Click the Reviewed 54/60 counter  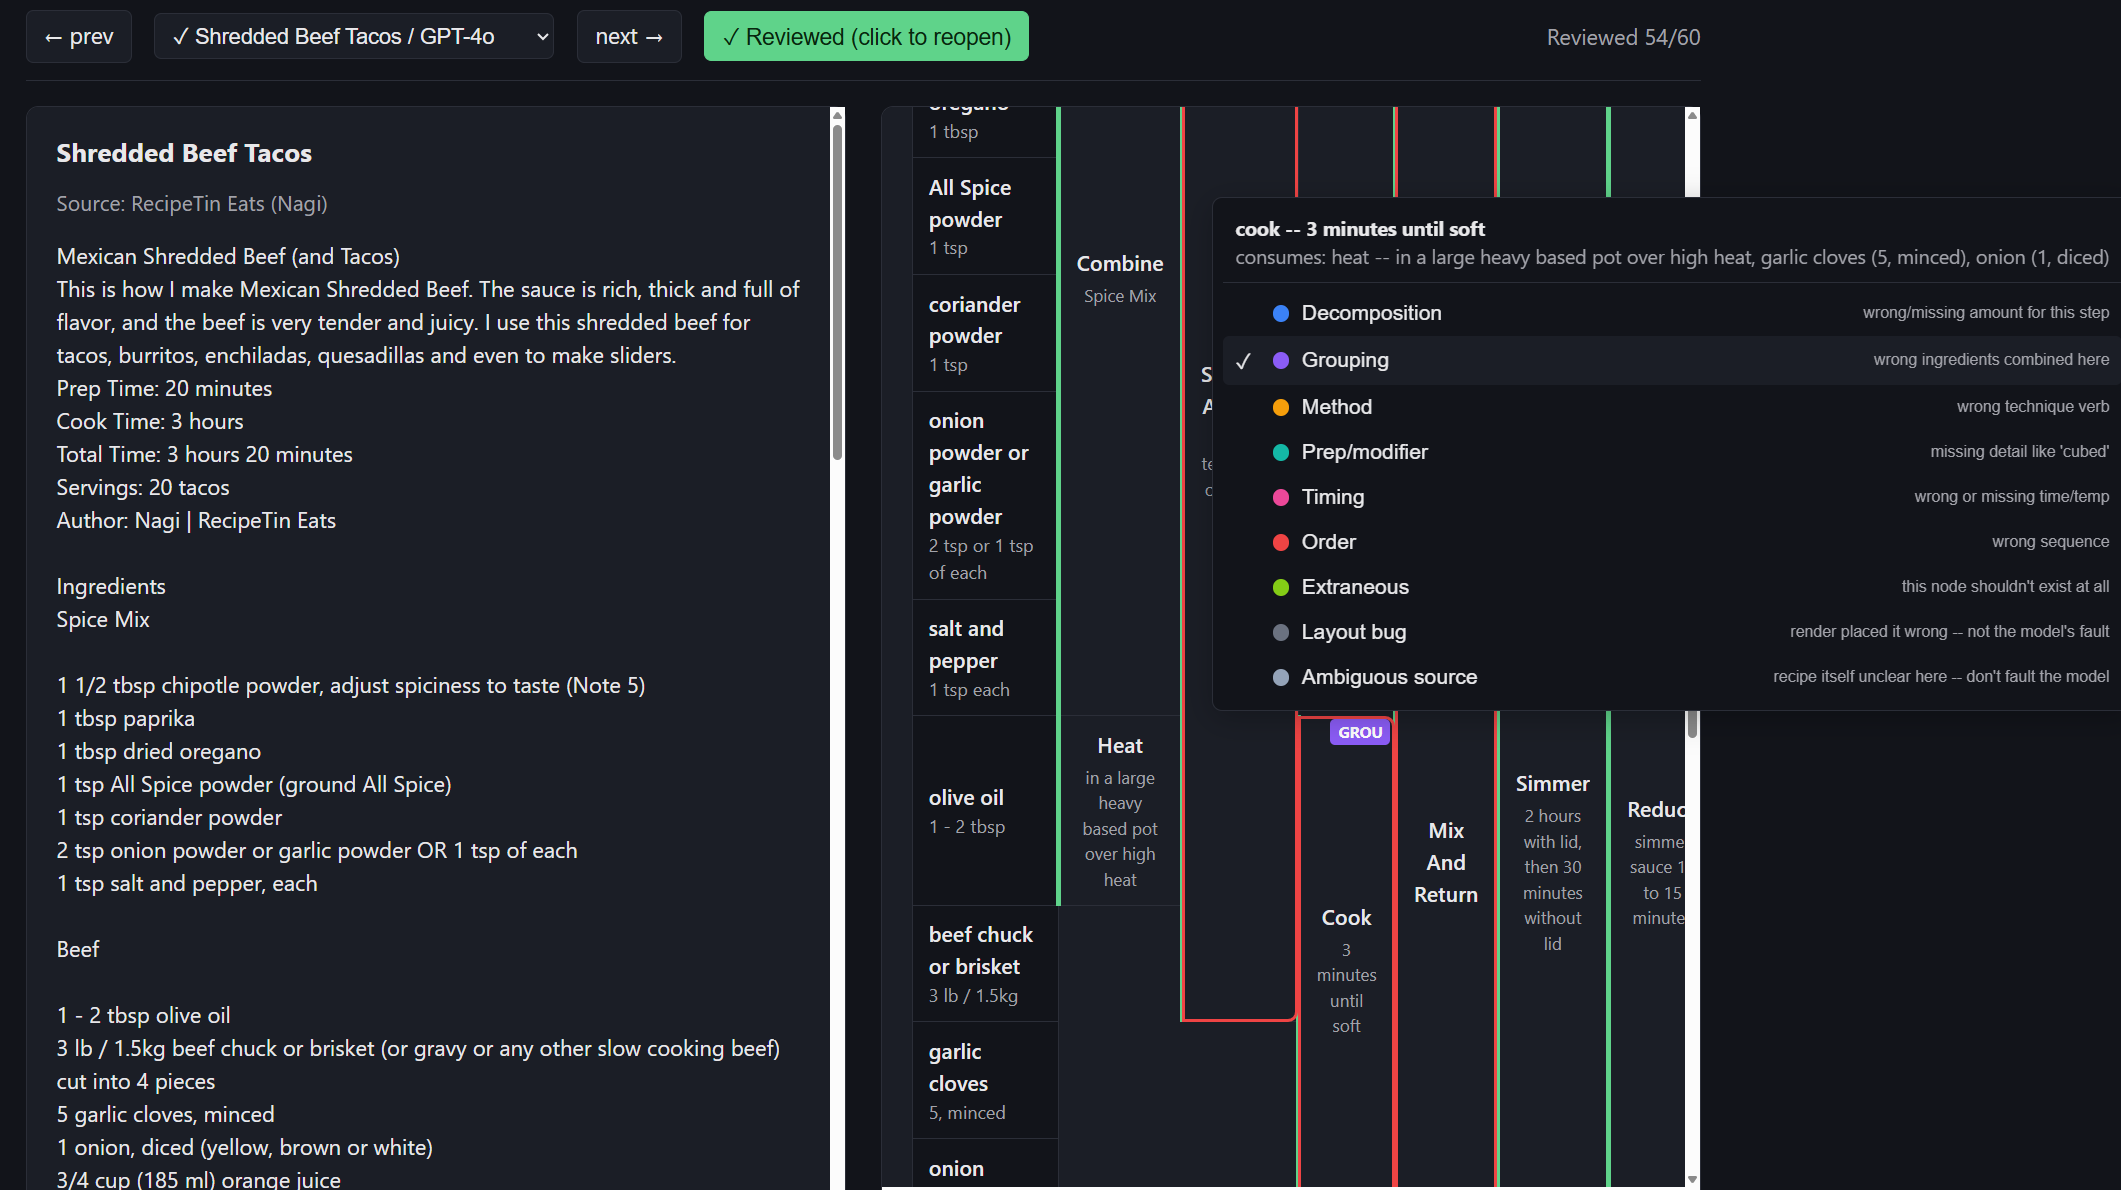(x=1623, y=37)
